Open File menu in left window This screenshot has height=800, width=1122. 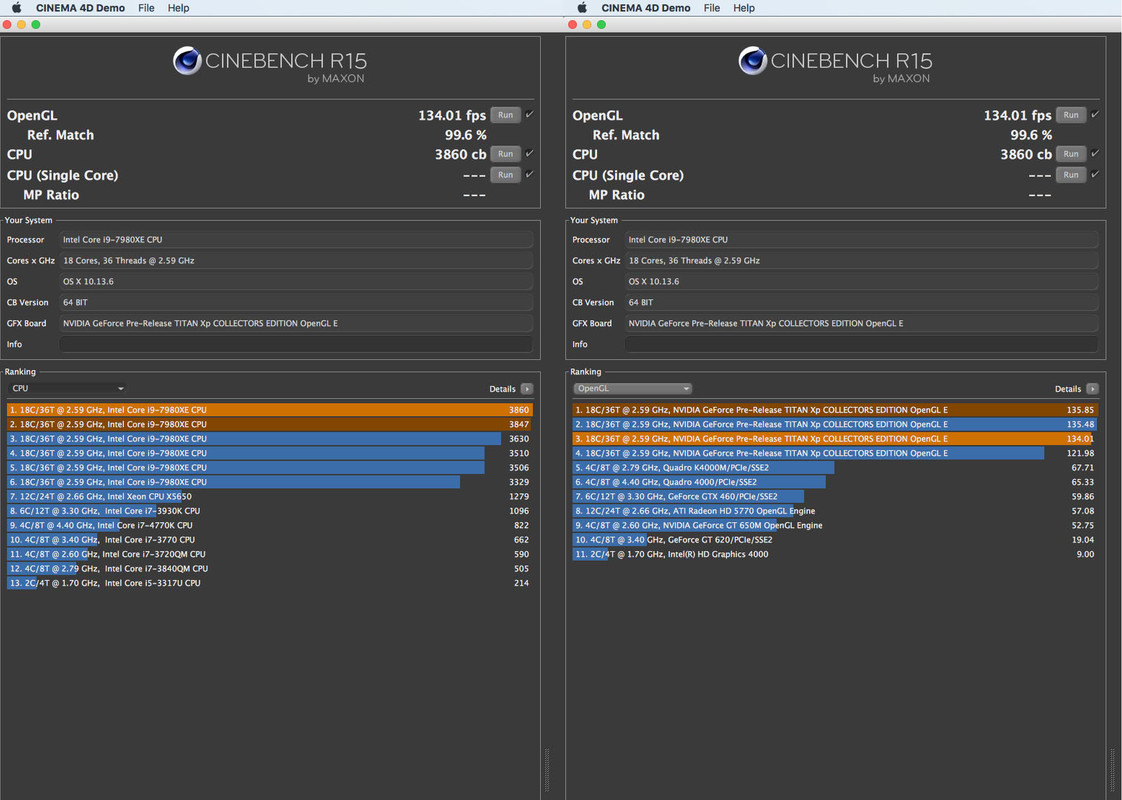tap(146, 8)
